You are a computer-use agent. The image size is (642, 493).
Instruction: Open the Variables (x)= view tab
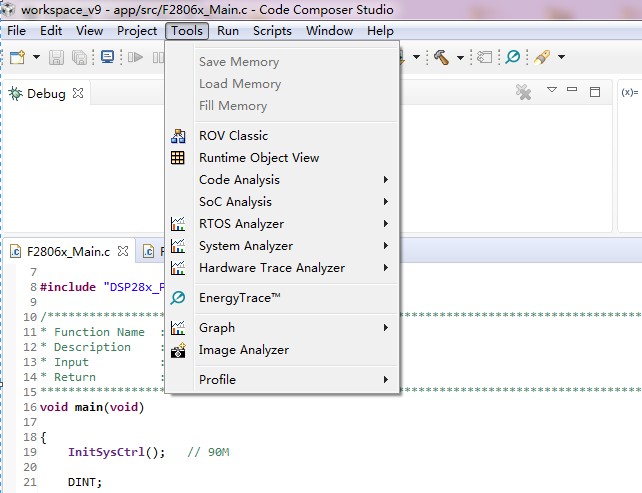pos(629,93)
